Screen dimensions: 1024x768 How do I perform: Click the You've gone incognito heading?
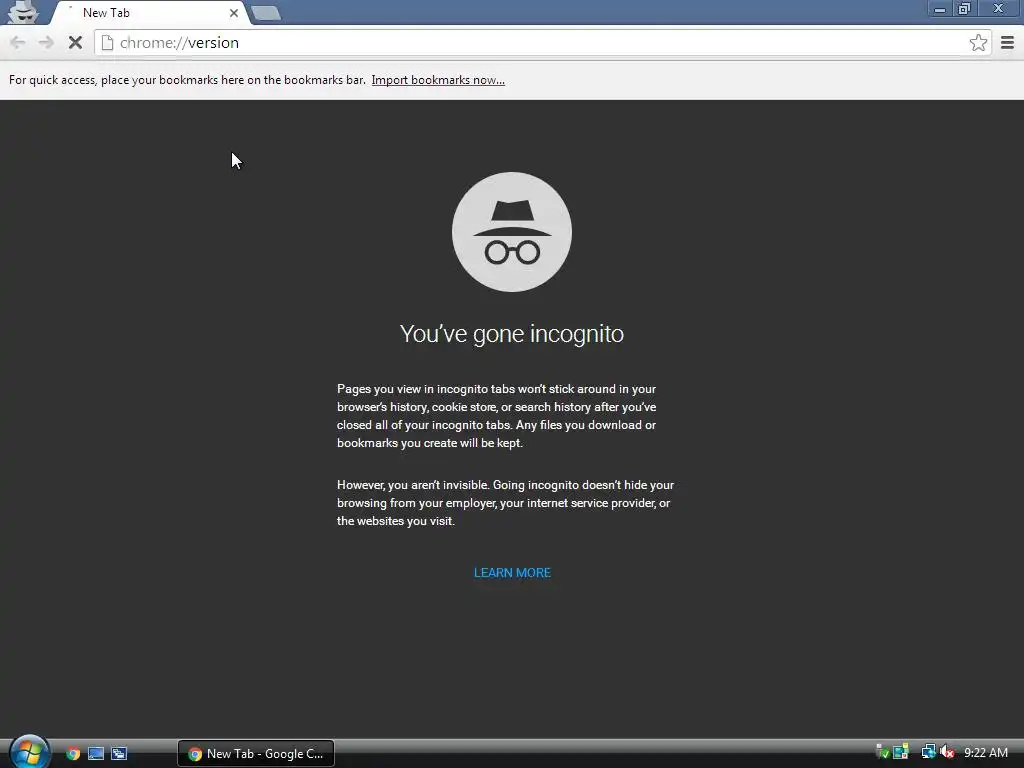click(x=512, y=334)
